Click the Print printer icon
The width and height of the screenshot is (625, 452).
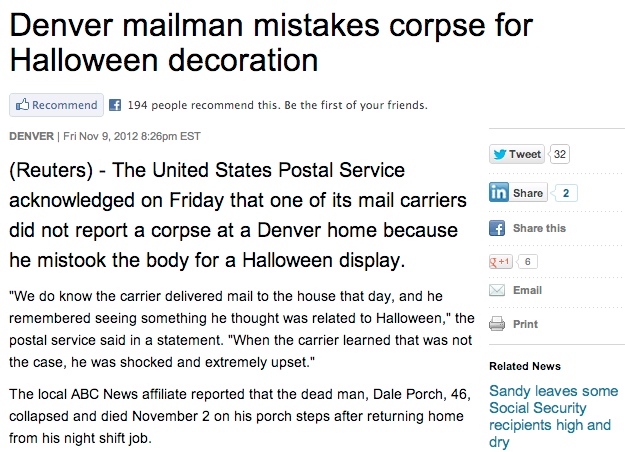click(x=497, y=324)
